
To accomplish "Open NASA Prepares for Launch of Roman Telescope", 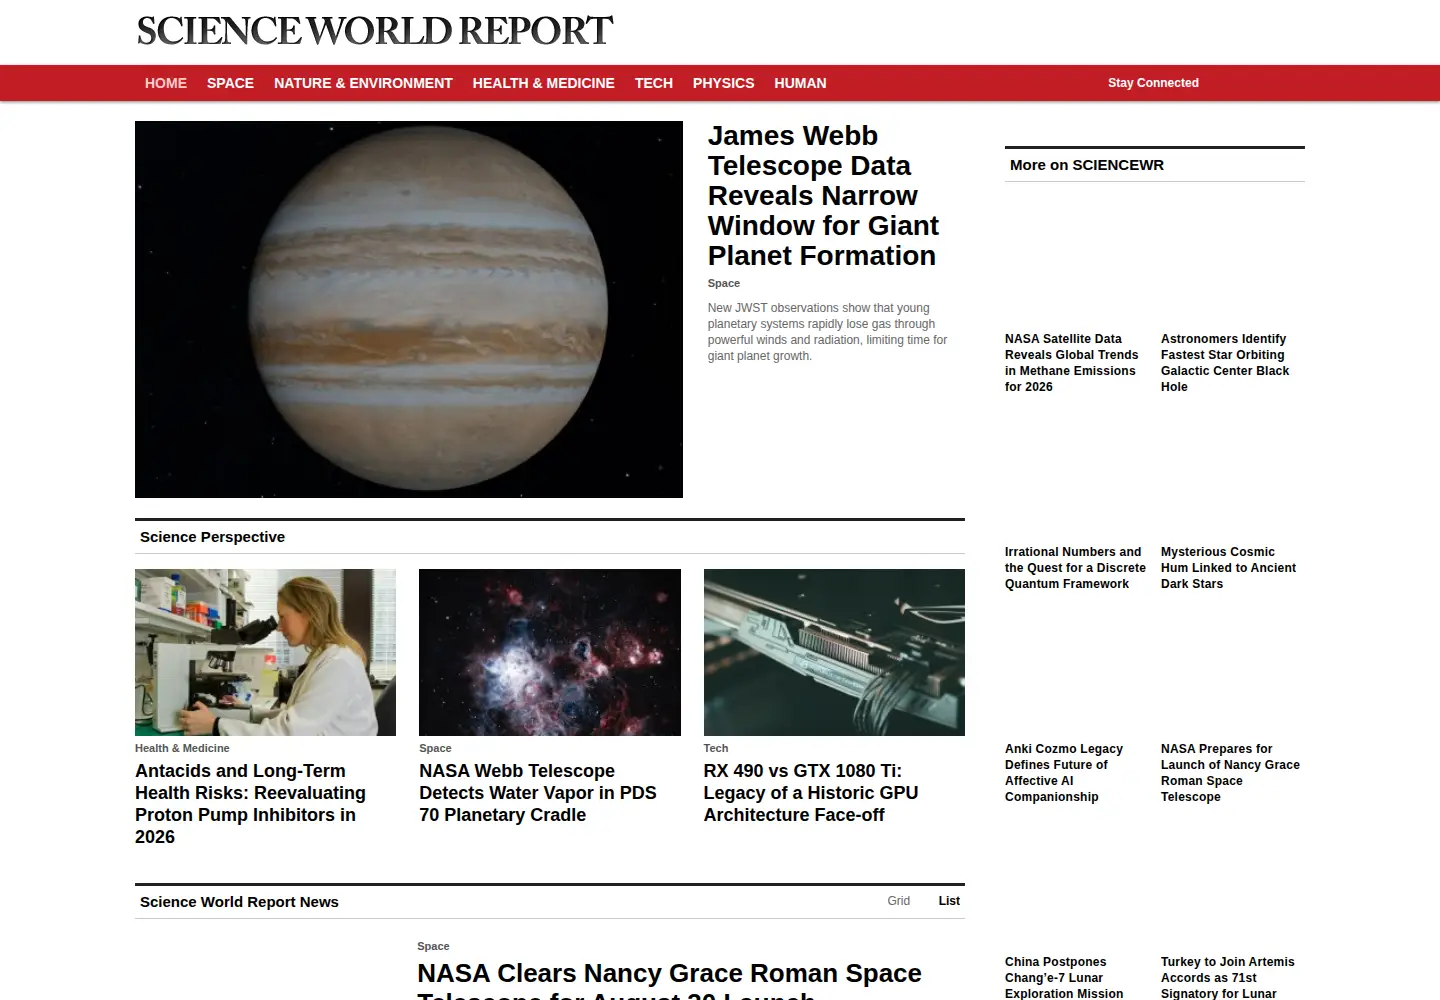I will point(1230,773).
